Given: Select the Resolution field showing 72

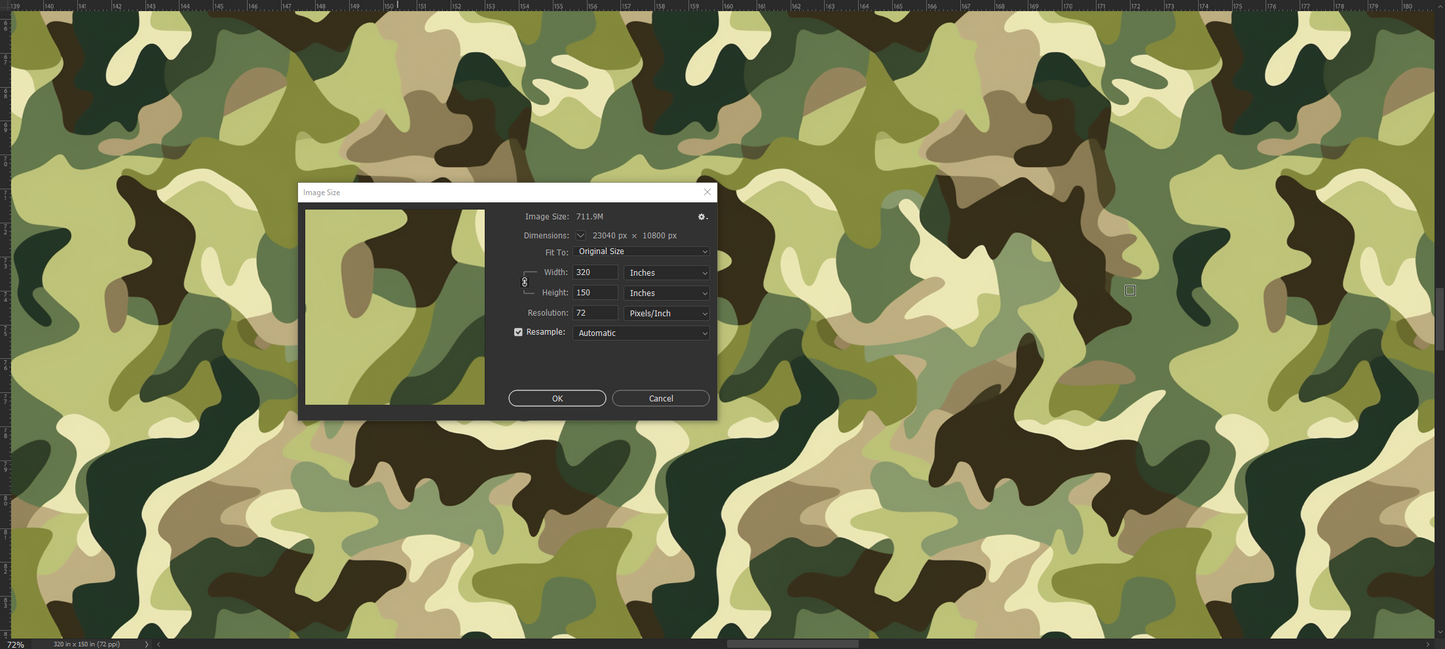Looking at the screenshot, I should (594, 312).
